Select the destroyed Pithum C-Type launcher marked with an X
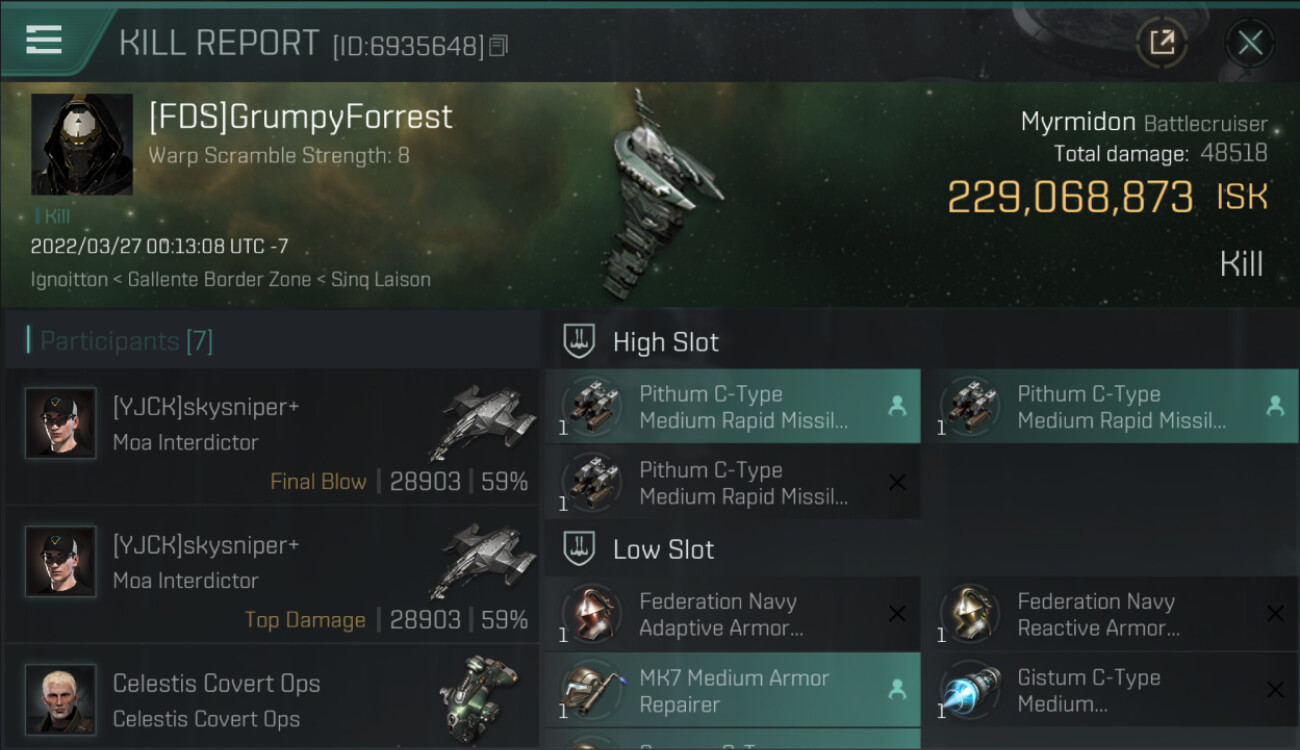This screenshot has height=750, width=1300. tap(733, 483)
